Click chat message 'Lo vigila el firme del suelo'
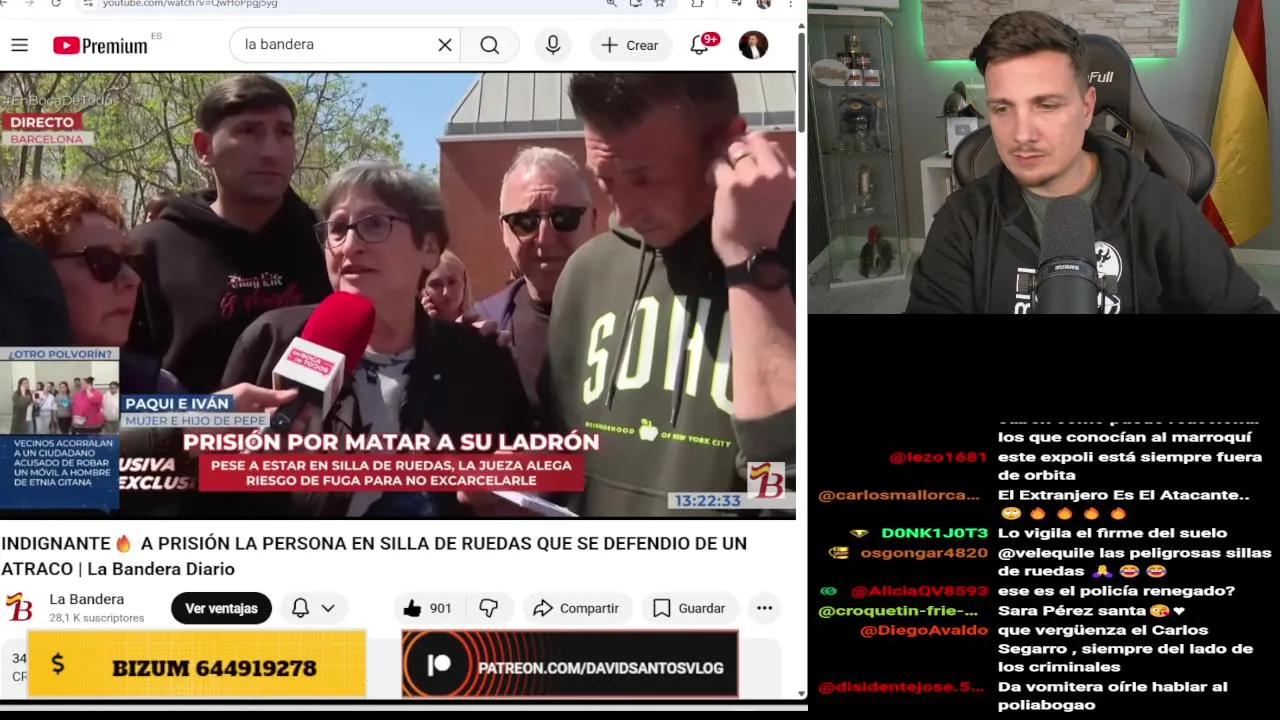The height and width of the screenshot is (720, 1280). pyautogui.click(x=1112, y=533)
